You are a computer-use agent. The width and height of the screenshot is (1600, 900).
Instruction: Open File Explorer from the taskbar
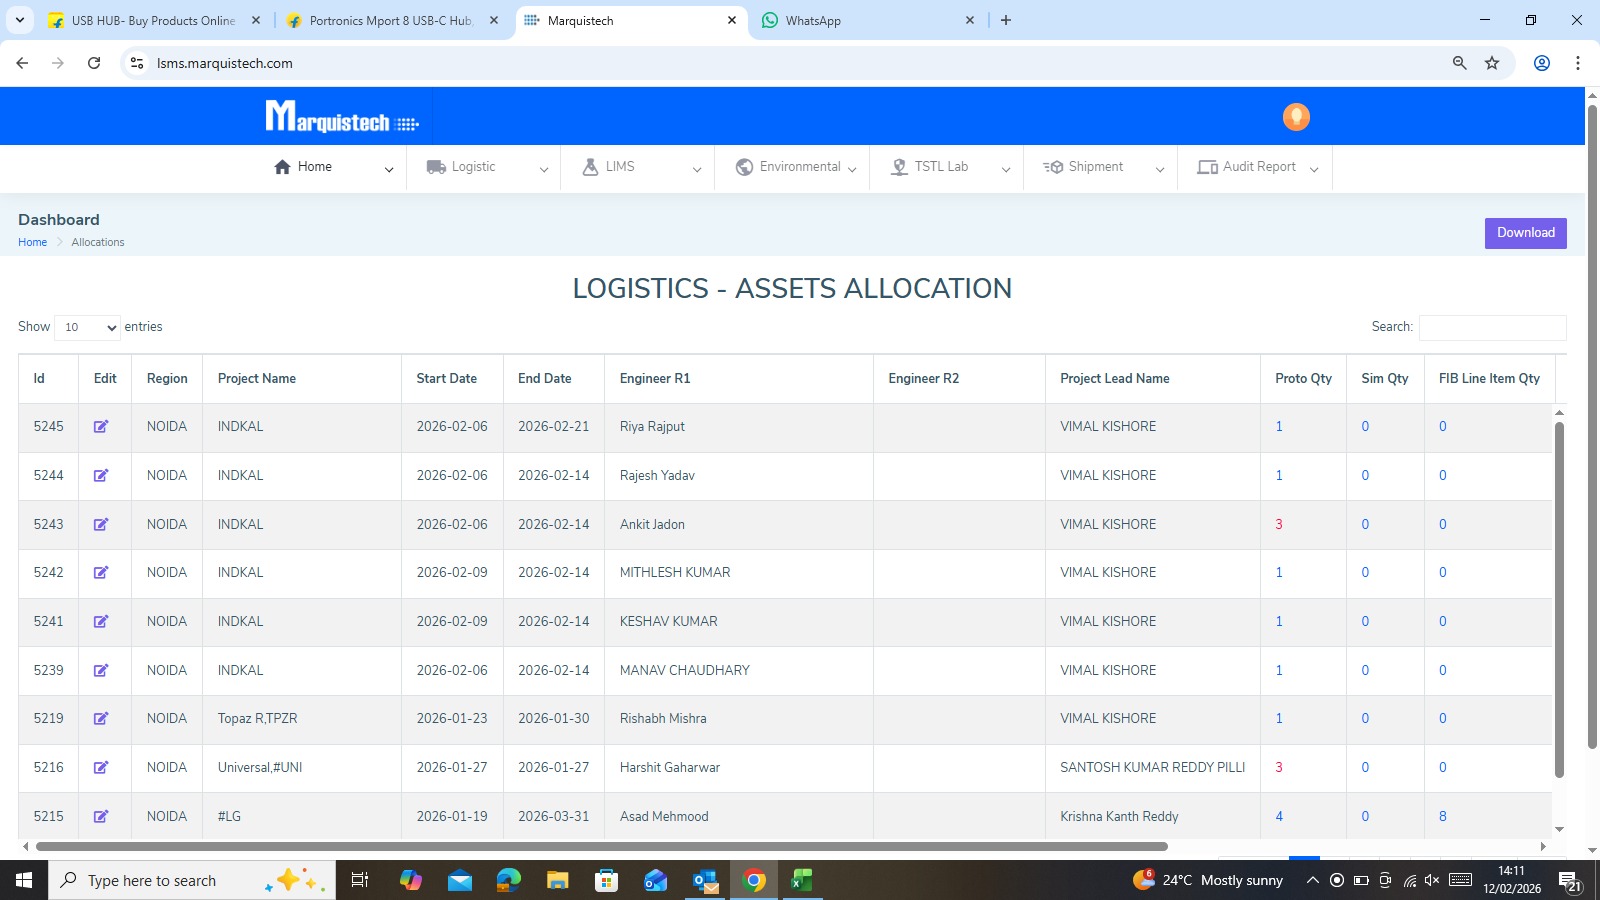(557, 880)
